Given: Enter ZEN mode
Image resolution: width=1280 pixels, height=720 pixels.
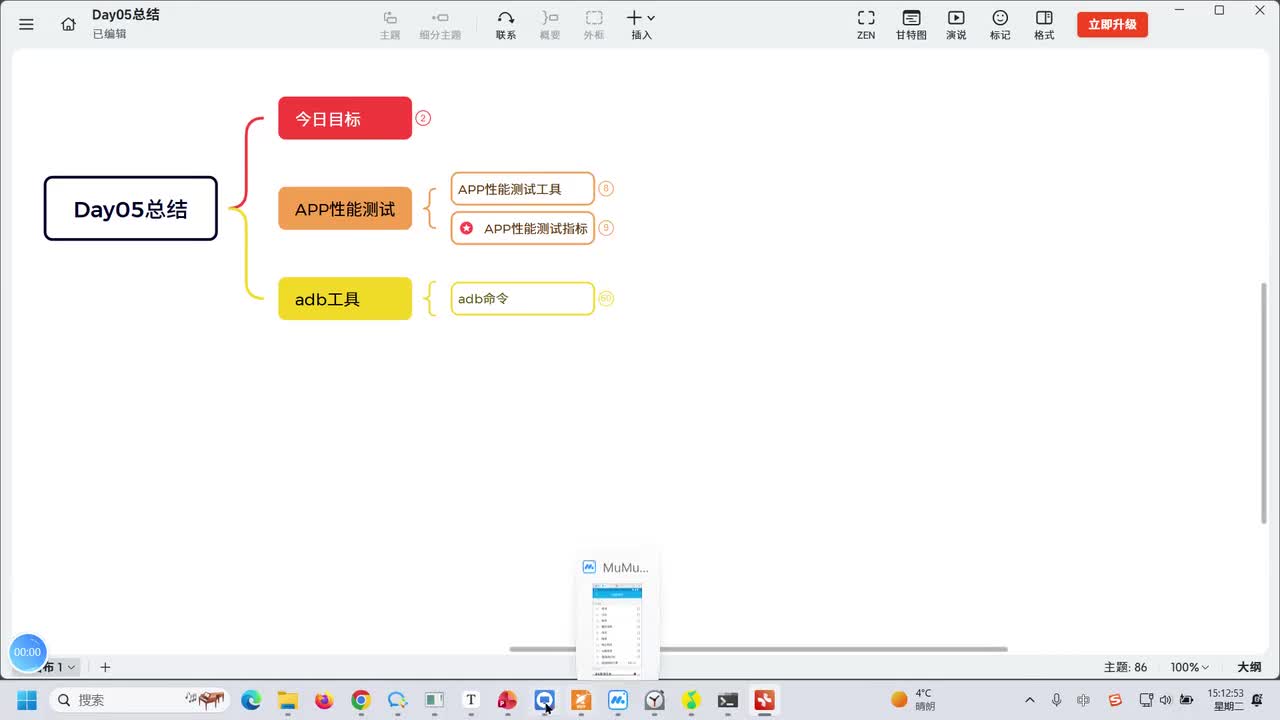Looking at the screenshot, I should pos(866,24).
